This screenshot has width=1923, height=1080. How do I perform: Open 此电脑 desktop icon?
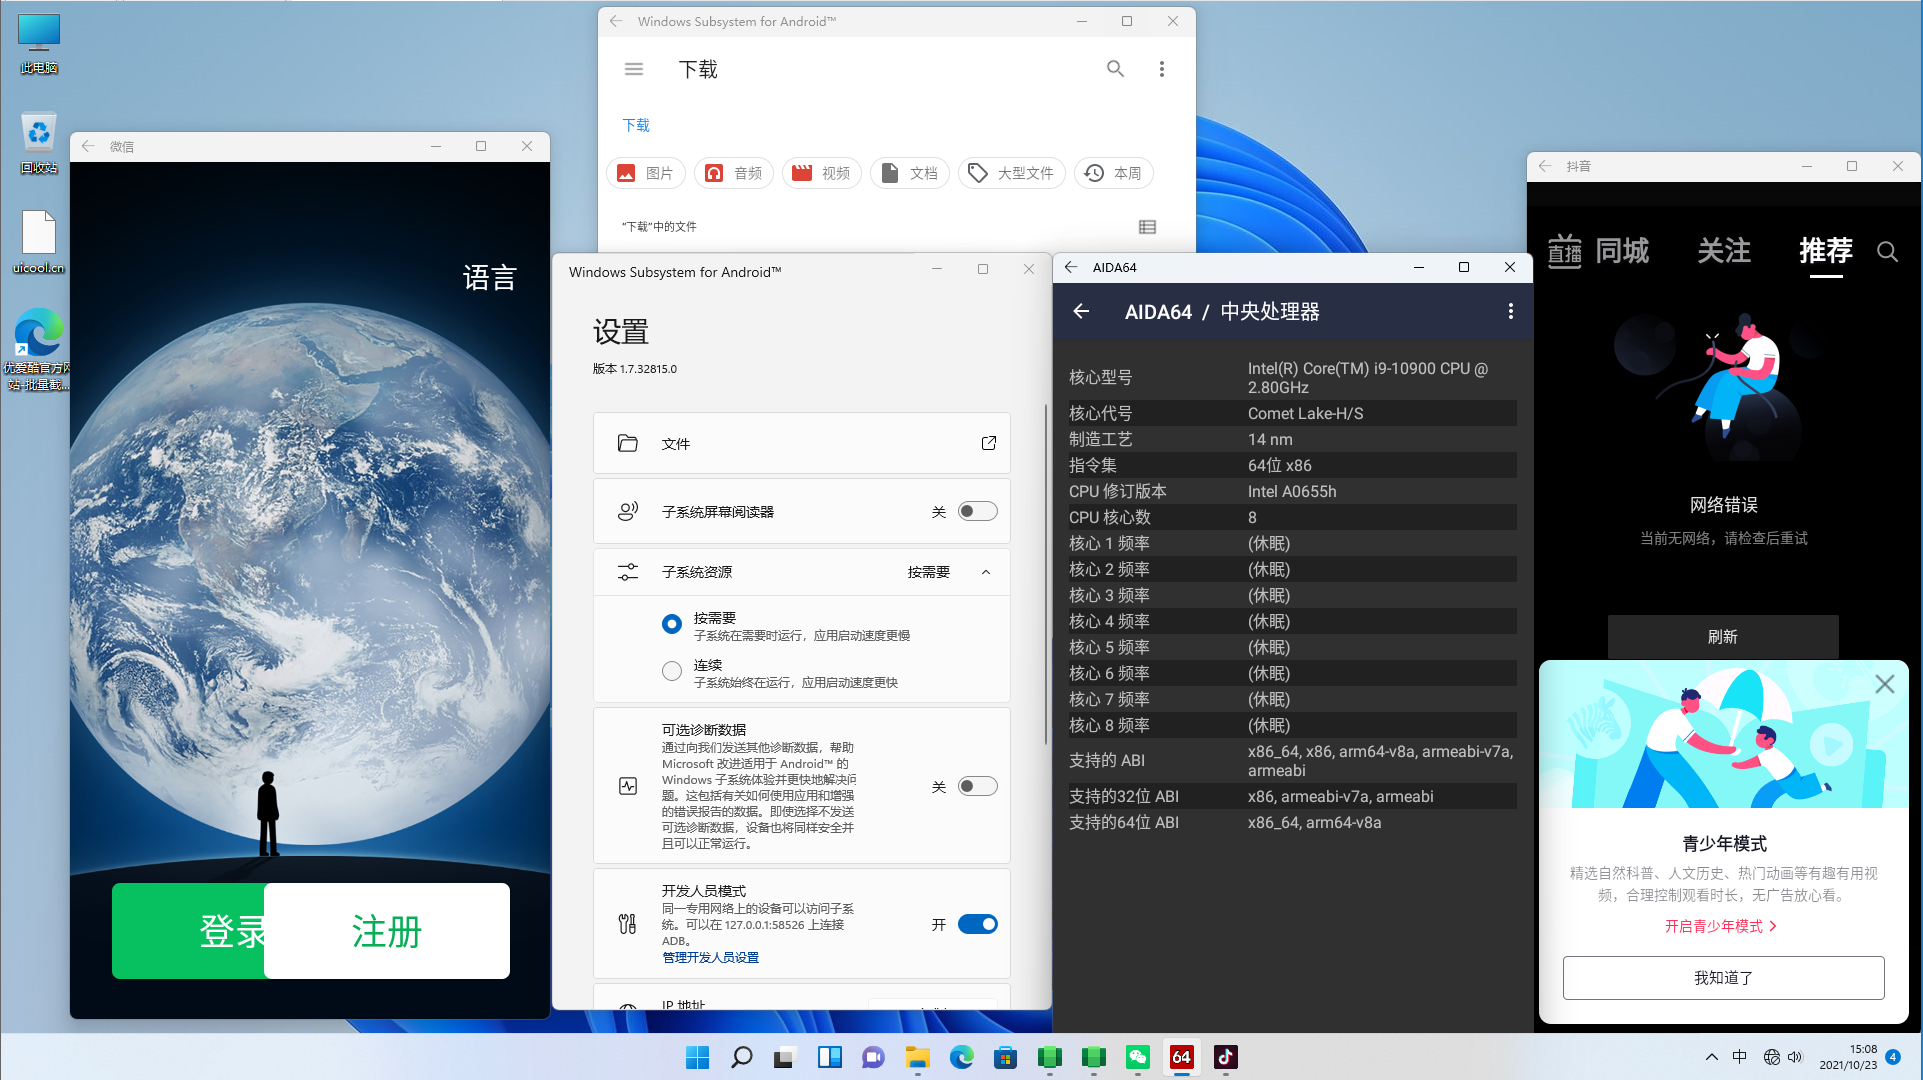(39, 44)
